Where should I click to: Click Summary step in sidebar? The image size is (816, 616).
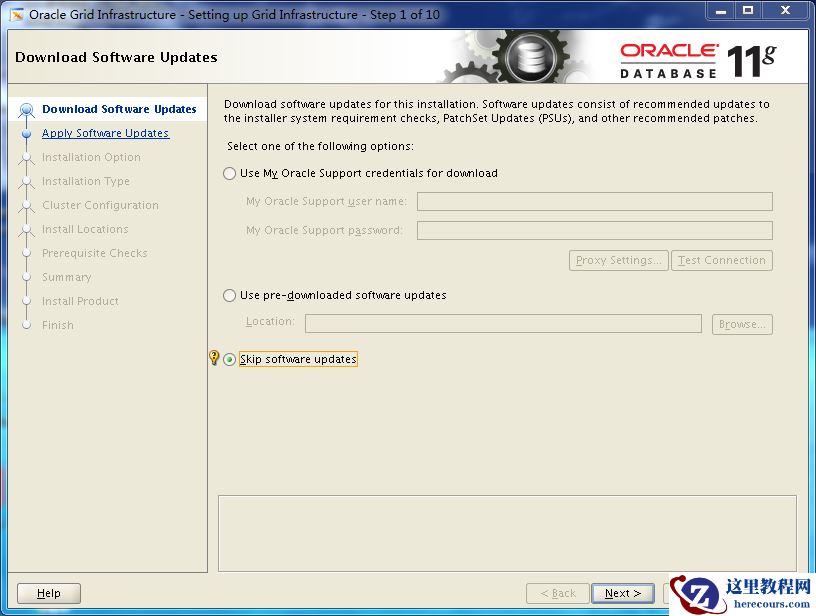tap(67, 277)
